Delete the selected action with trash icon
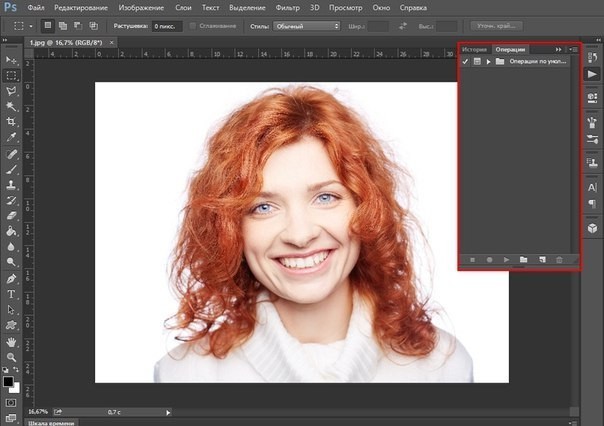The image size is (604, 426). [x=559, y=260]
